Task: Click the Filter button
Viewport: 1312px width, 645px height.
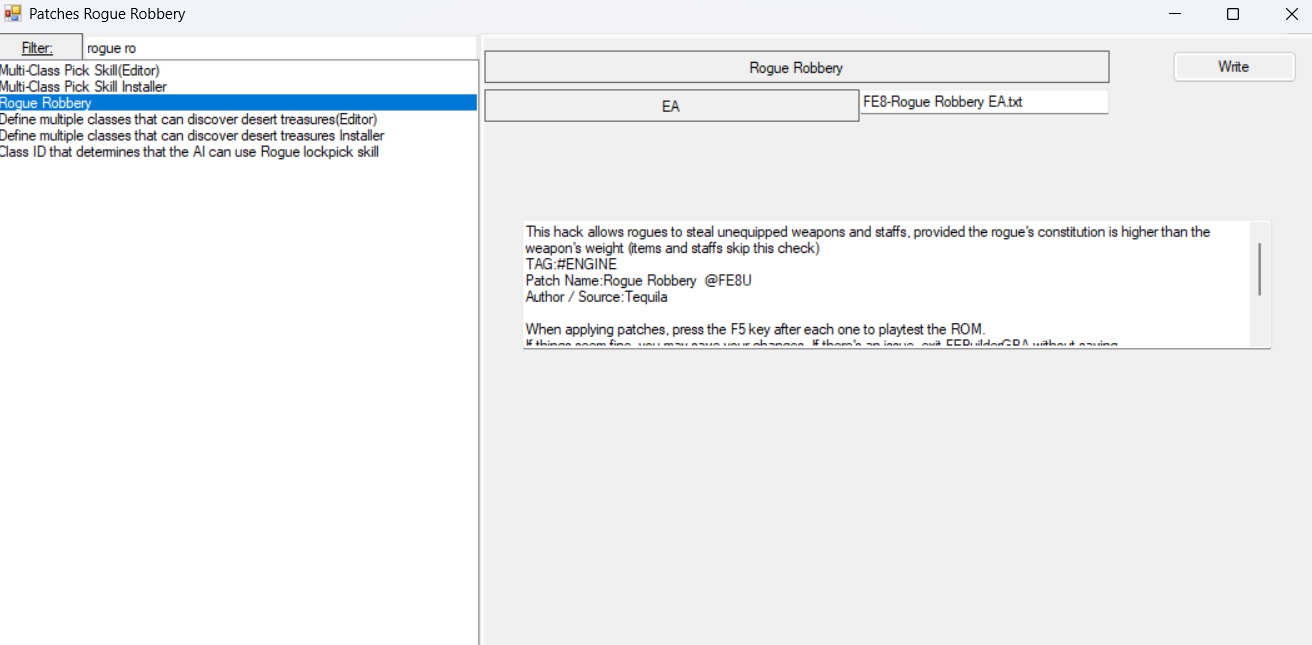Action: coord(40,48)
